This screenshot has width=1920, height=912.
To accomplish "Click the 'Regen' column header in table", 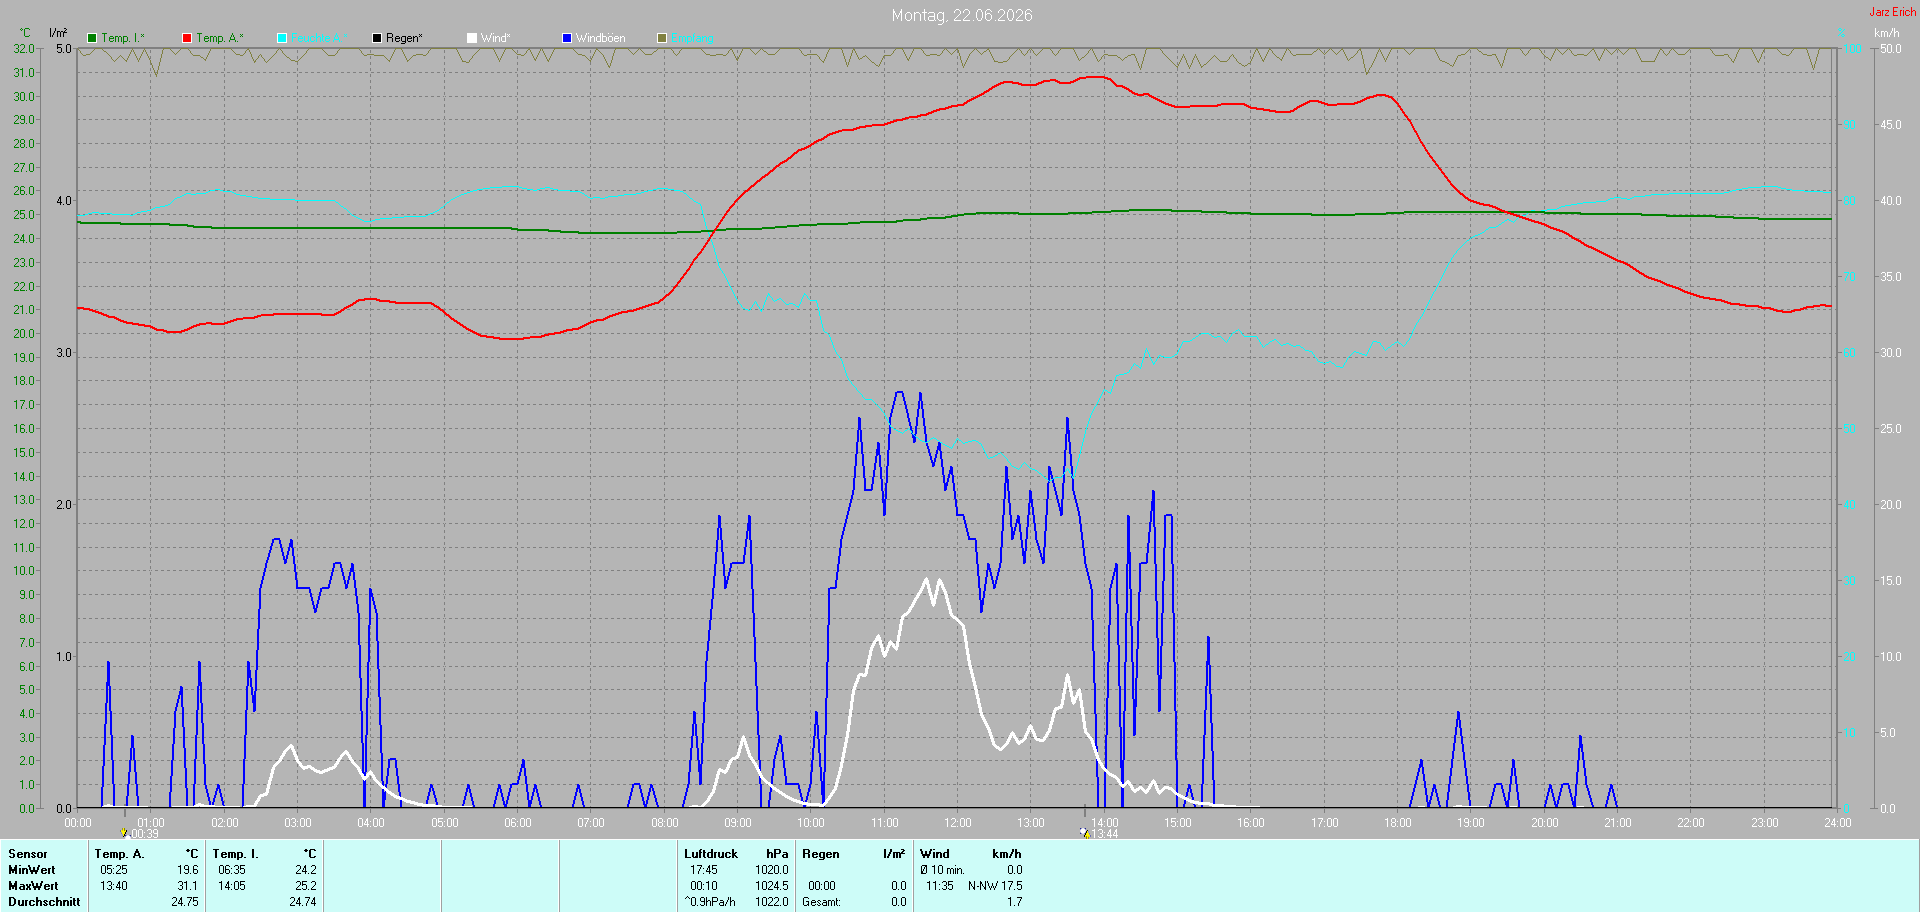I will (821, 854).
